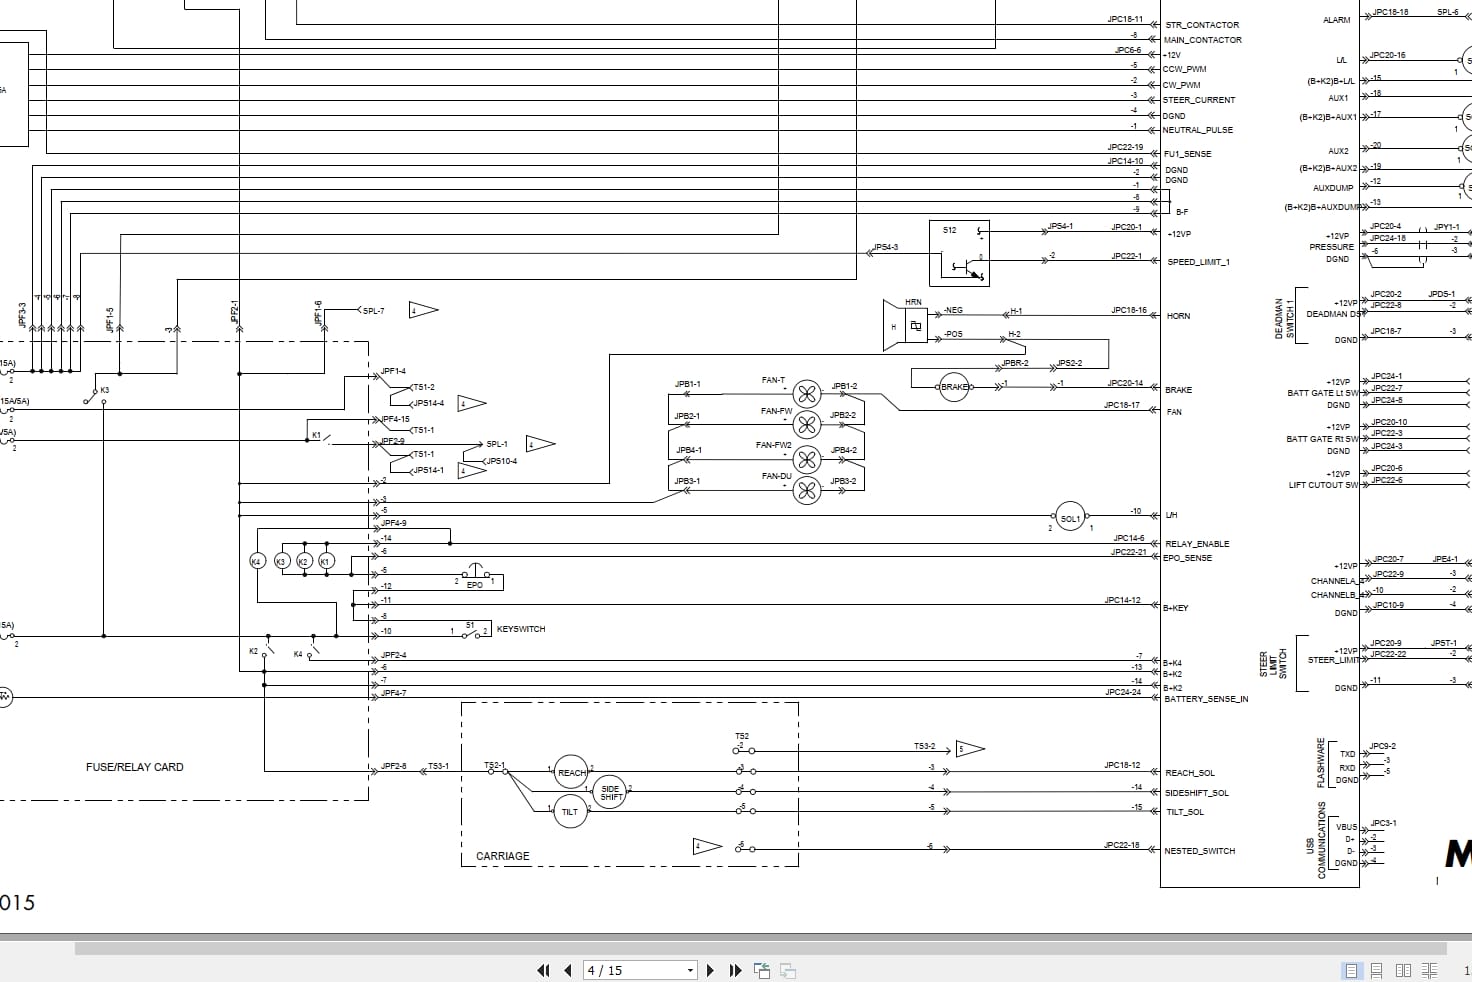Click the DEADMAN SWITCH 1 vertical label
Viewport: 1472px width, 982px height.
[x=1283, y=320]
